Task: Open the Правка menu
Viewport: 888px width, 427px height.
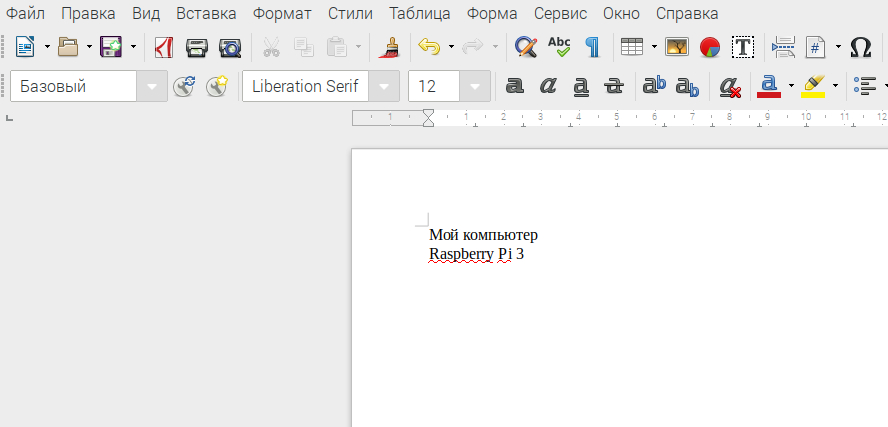Action: point(88,14)
